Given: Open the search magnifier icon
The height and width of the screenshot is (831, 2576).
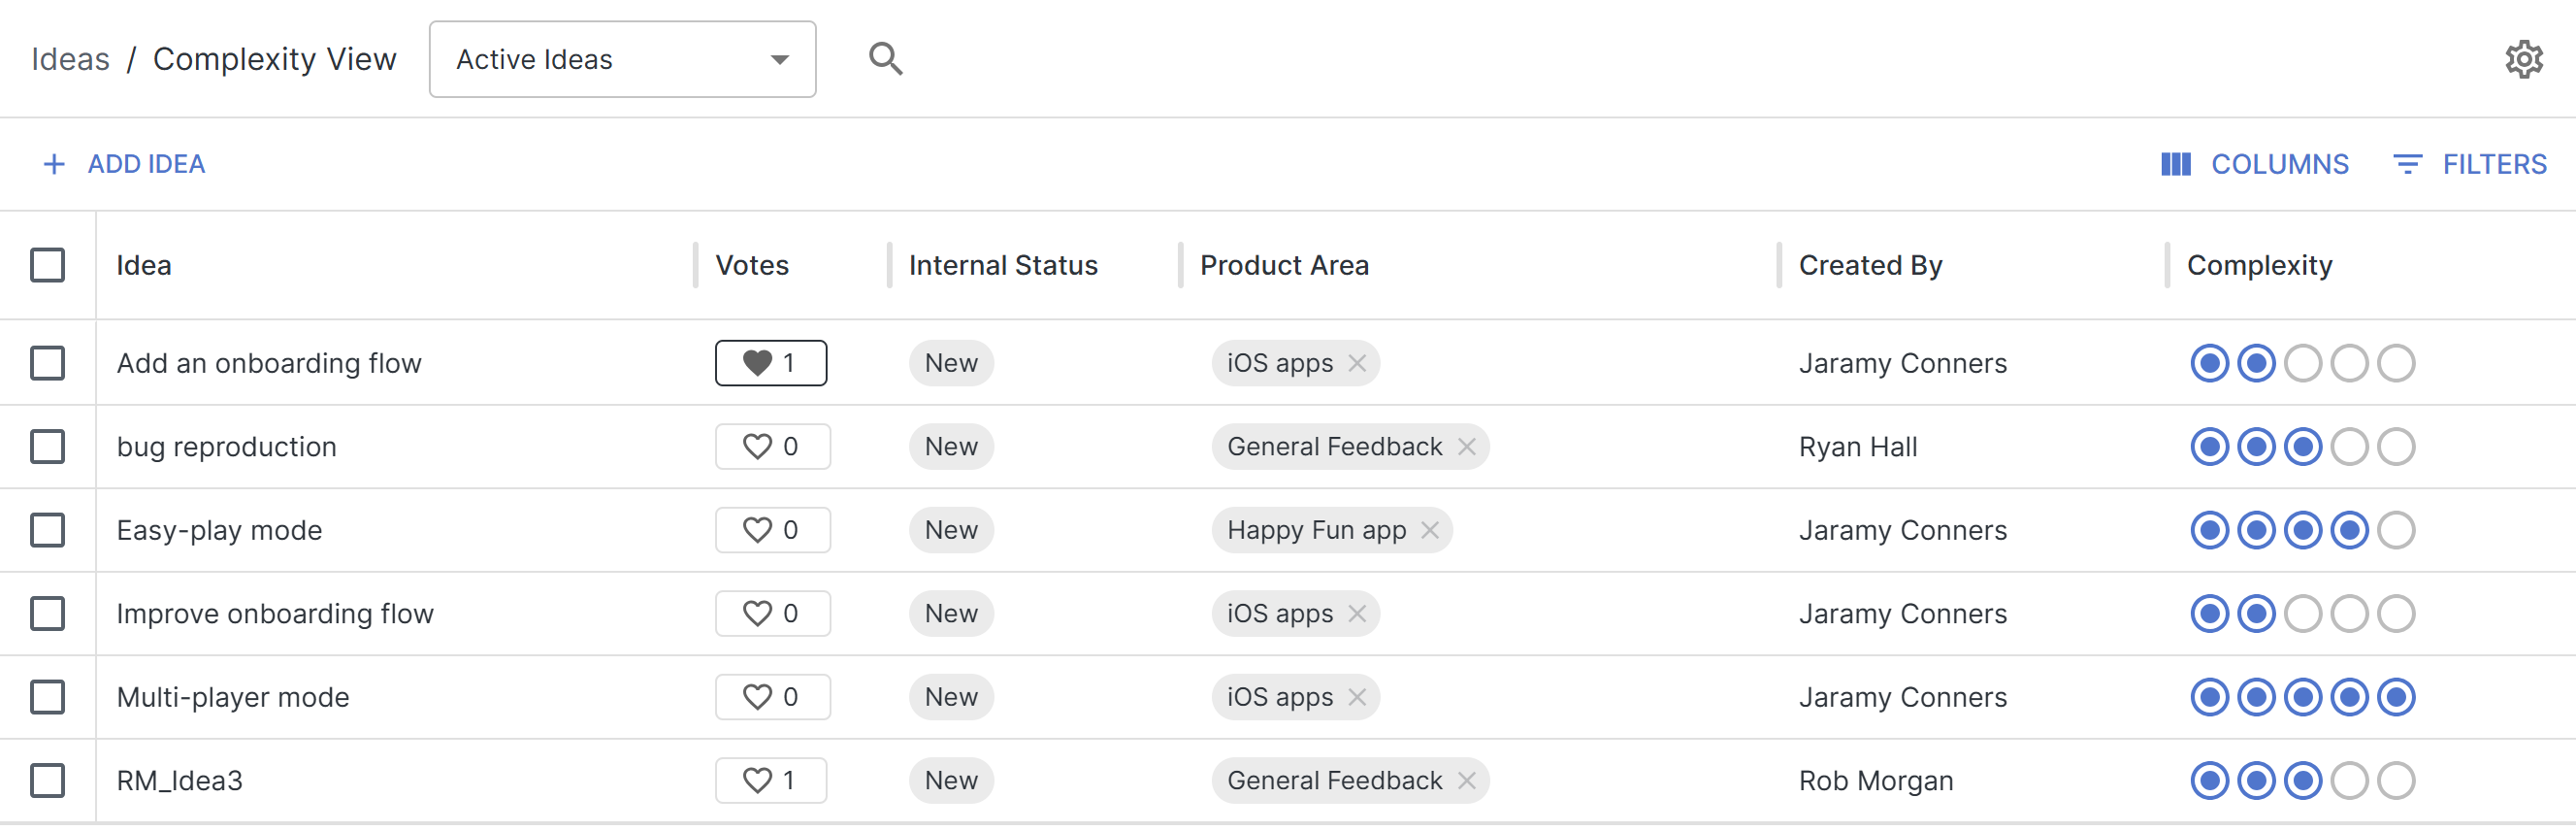Looking at the screenshot, I should tap(885, 59).
